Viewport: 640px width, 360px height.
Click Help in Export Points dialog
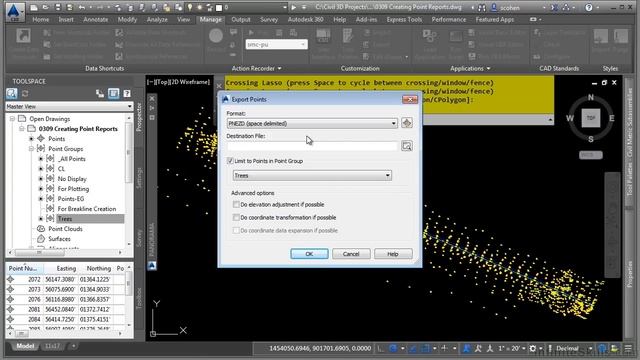coord(393,254)
